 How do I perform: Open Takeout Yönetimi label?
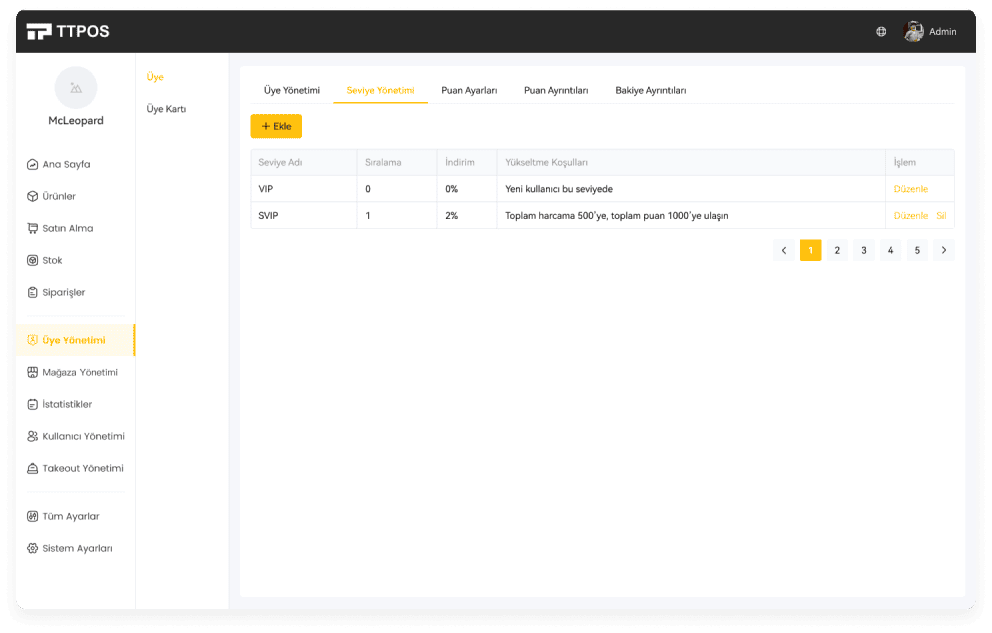(83, 469)
